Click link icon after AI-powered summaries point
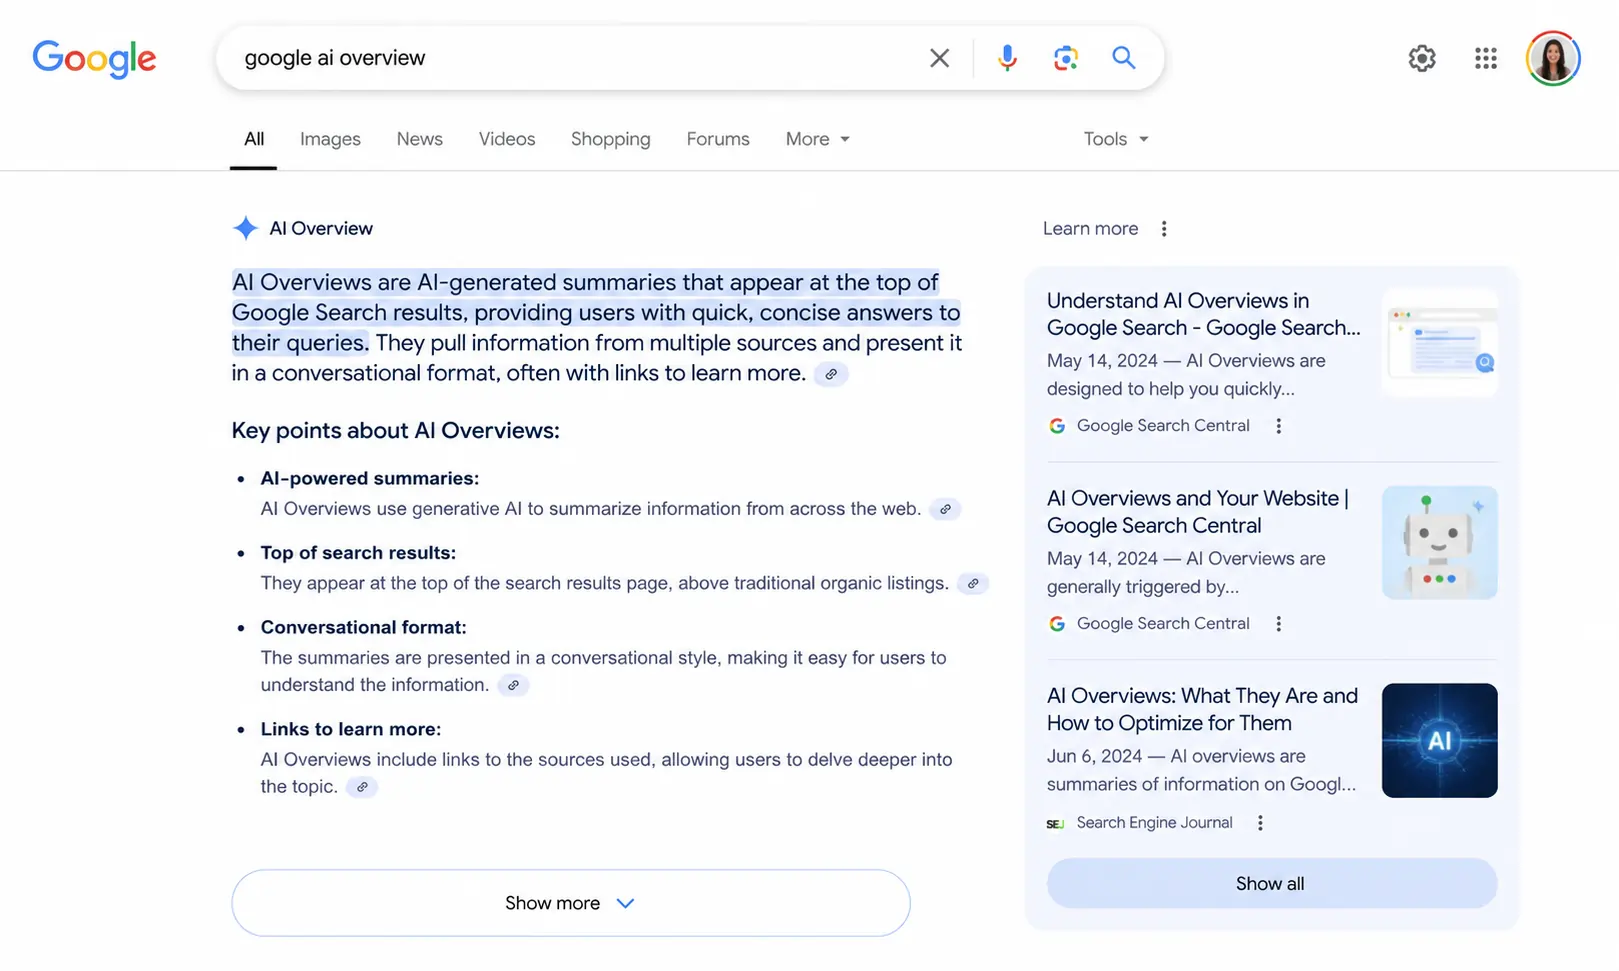Image resolution: width=1619 pixels, height=971 pixels. pos(945,509)
